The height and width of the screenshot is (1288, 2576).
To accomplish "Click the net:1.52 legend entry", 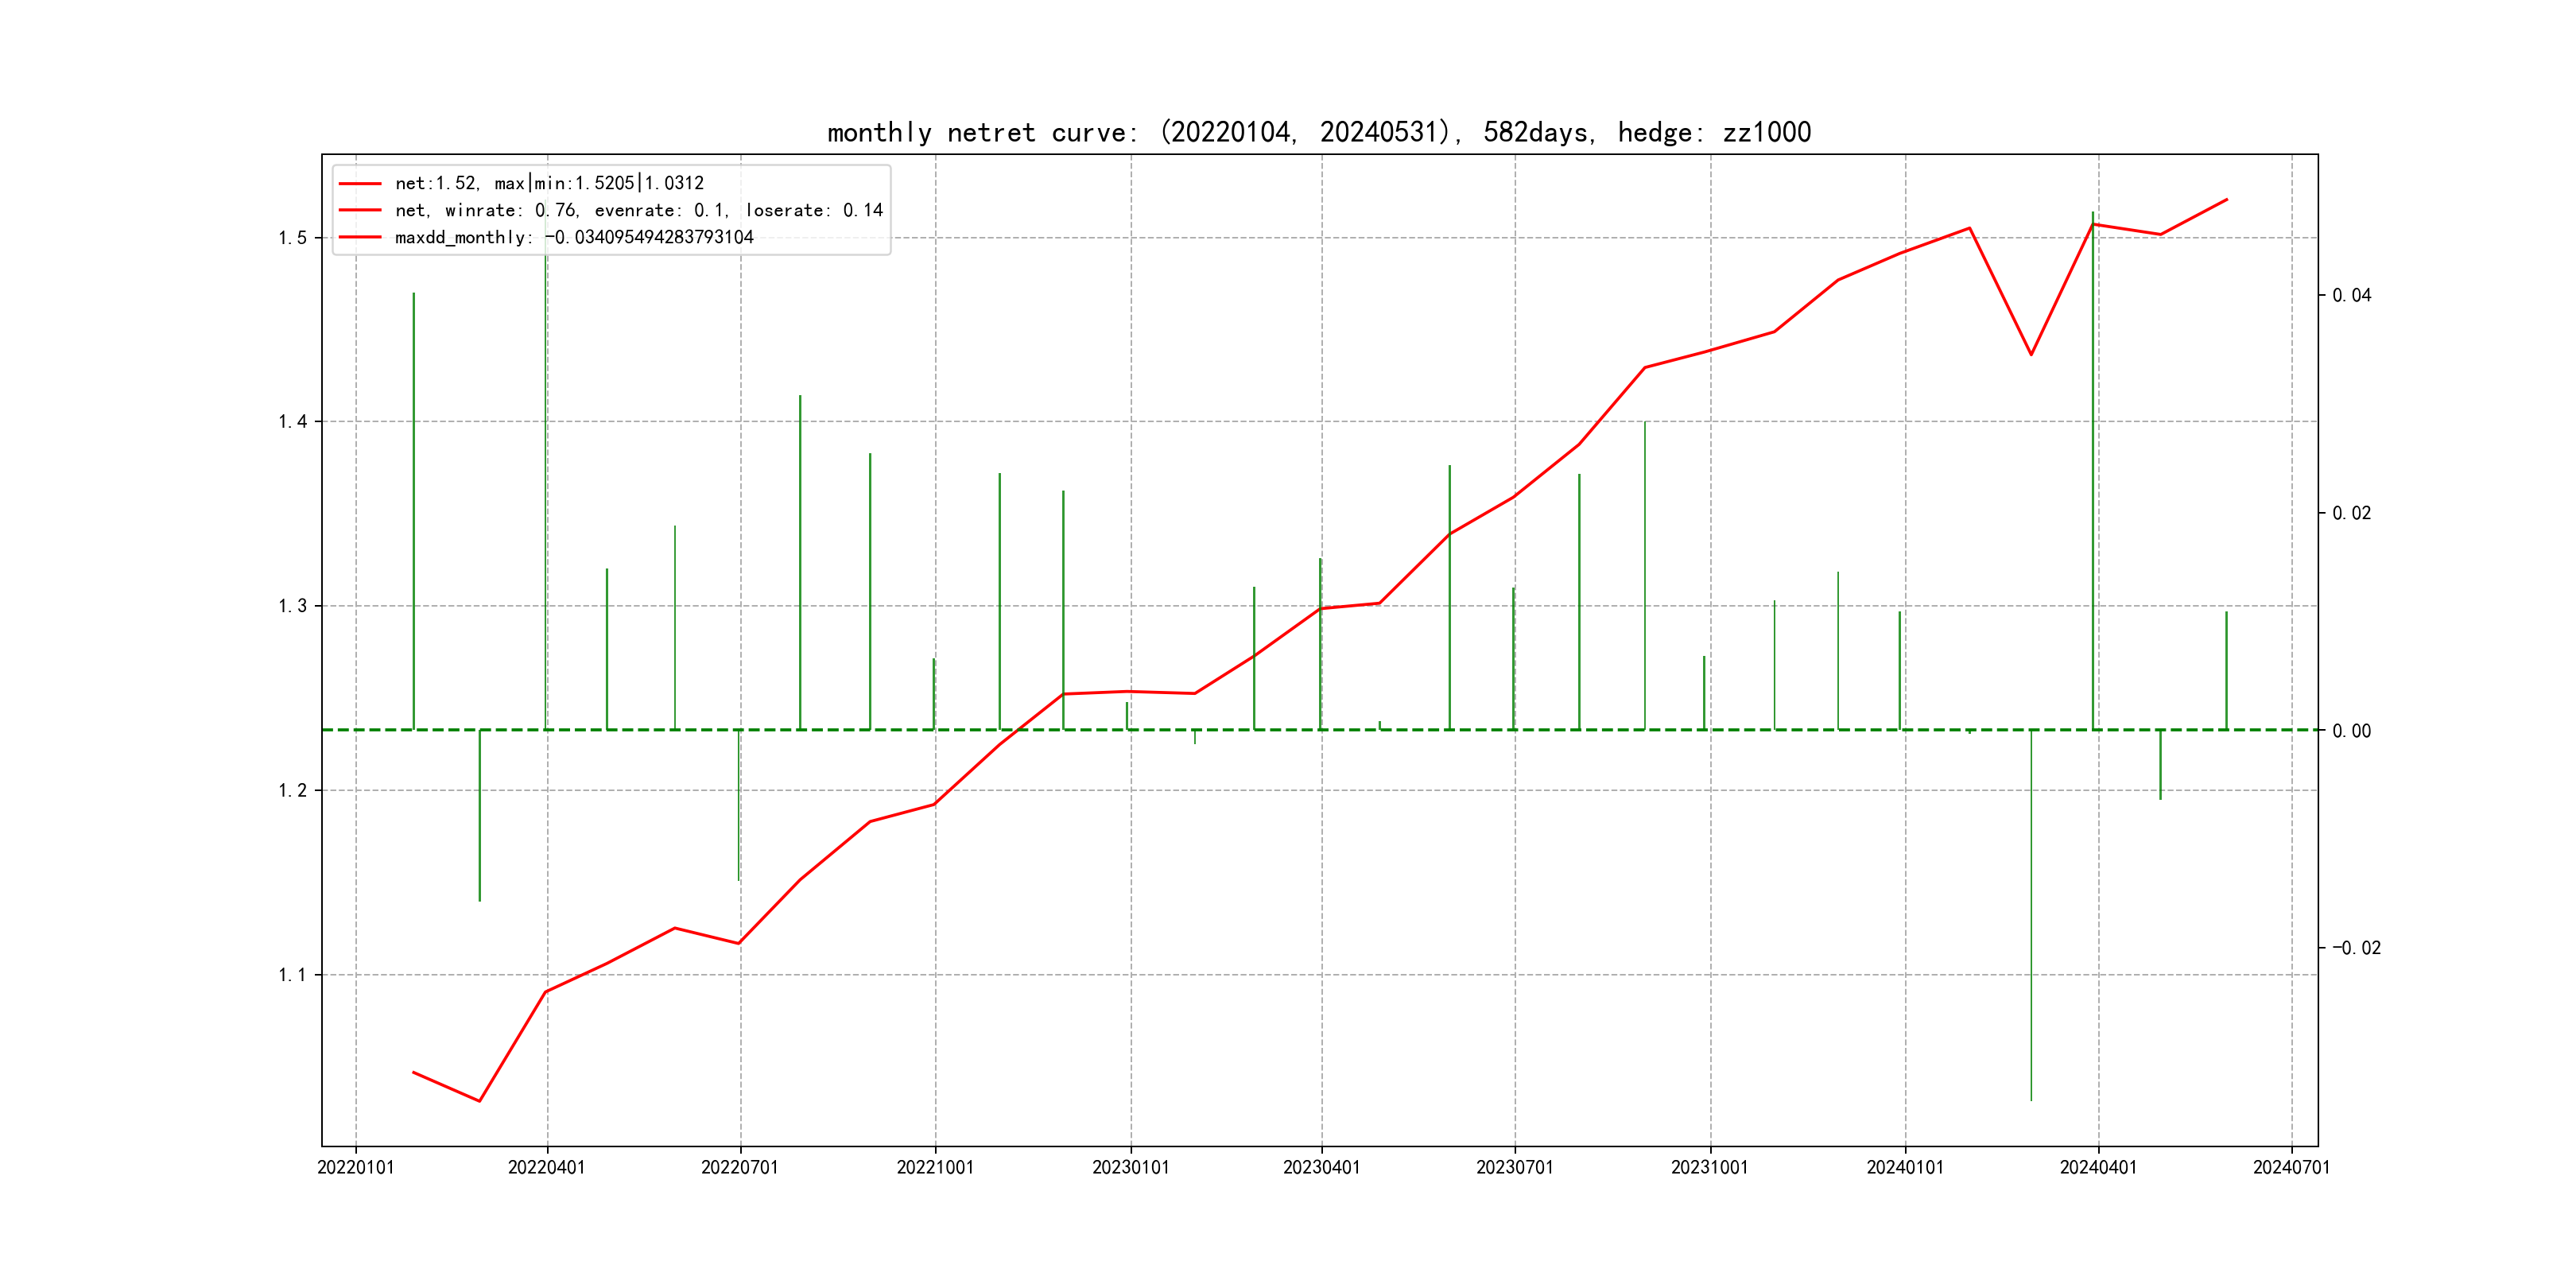I will (x=549, y=183).
